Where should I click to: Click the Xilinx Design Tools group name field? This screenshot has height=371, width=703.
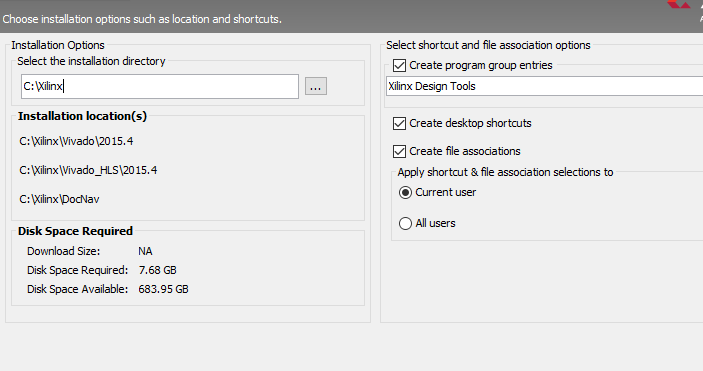544,86
